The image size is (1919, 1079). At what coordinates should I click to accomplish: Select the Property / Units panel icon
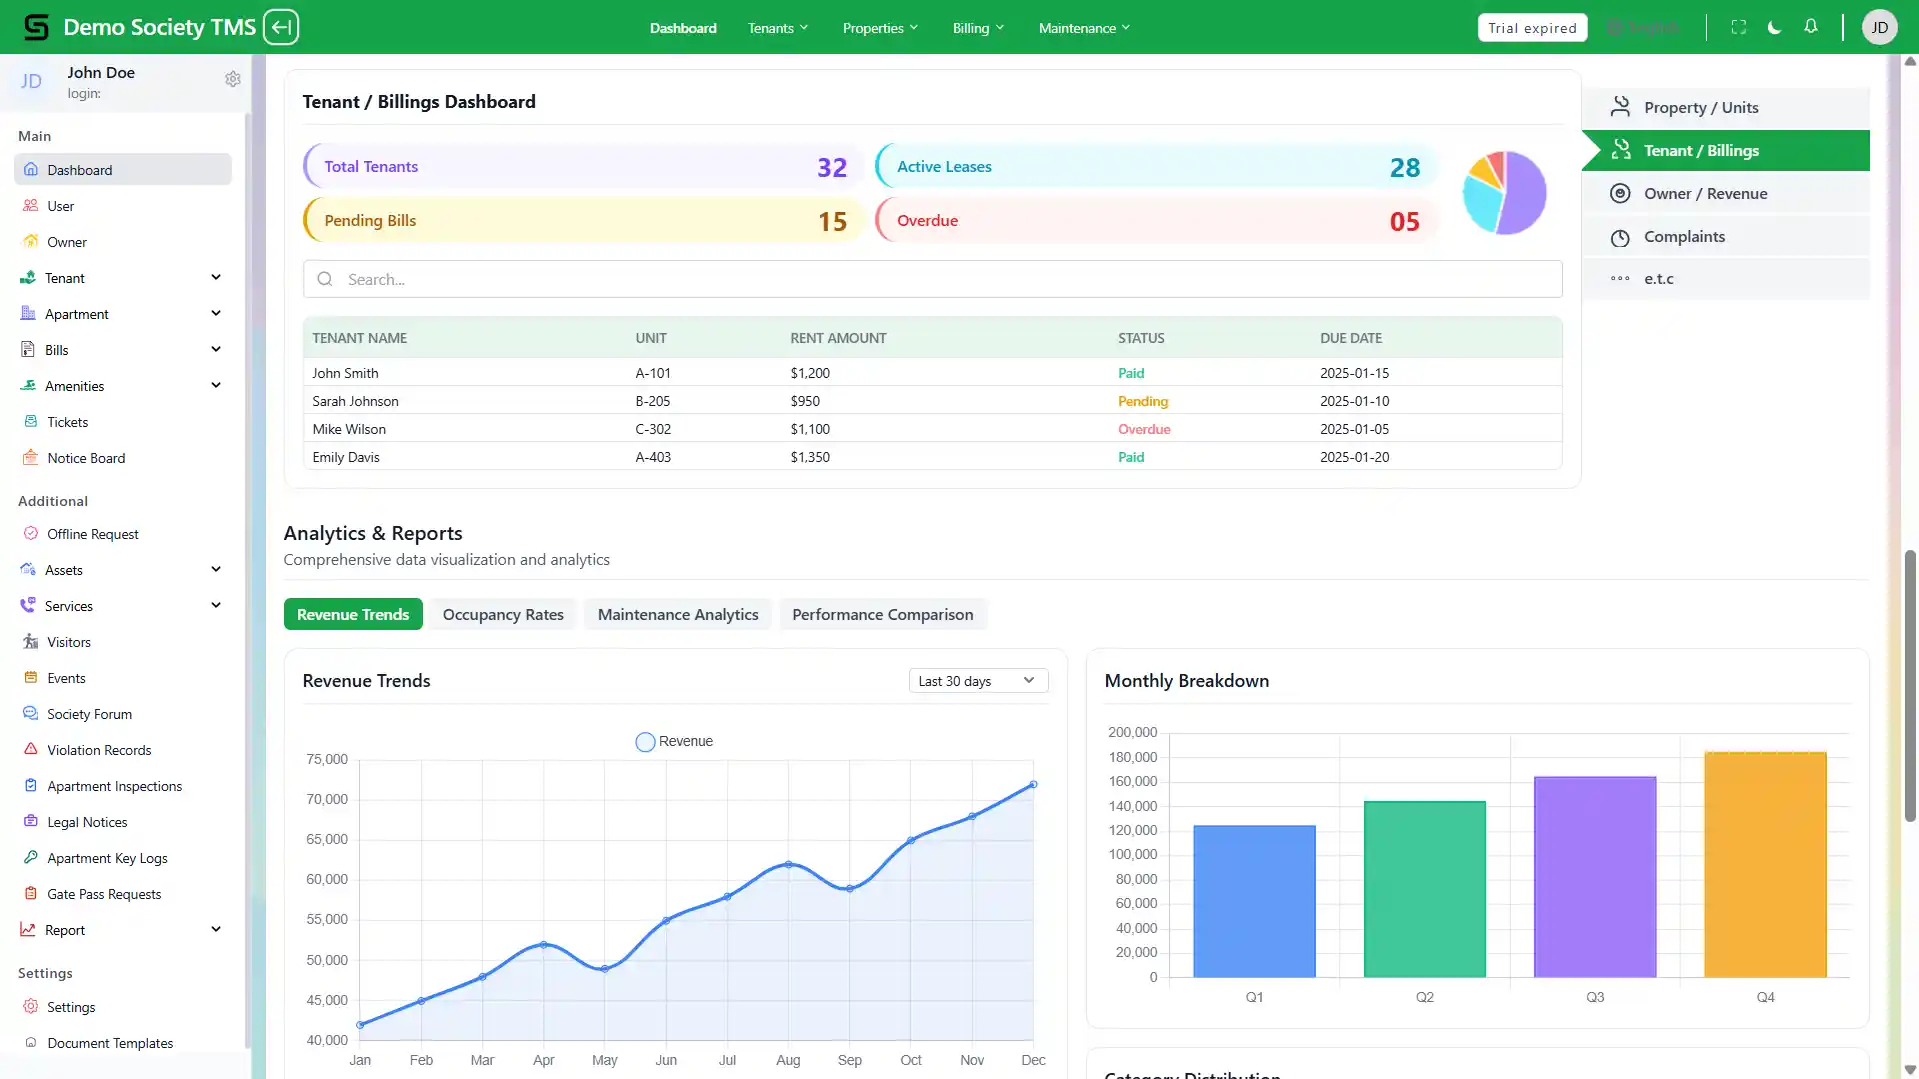click(1621, 107)
